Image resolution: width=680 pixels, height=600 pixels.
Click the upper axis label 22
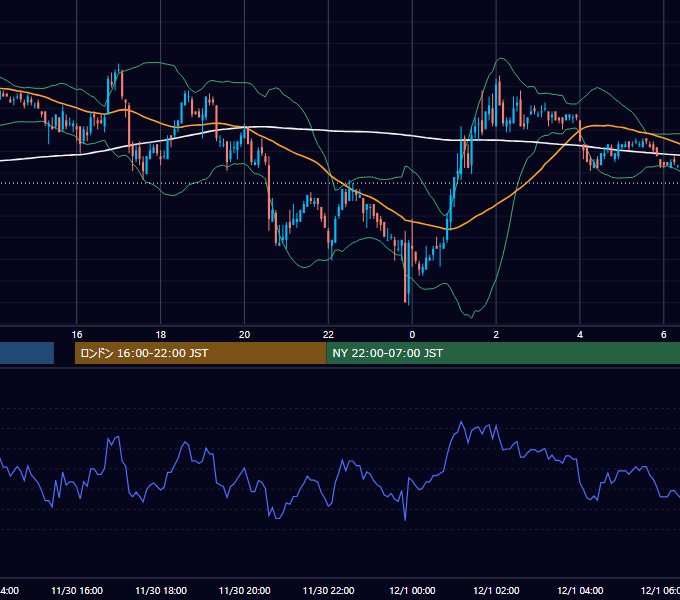click(328, 335)
